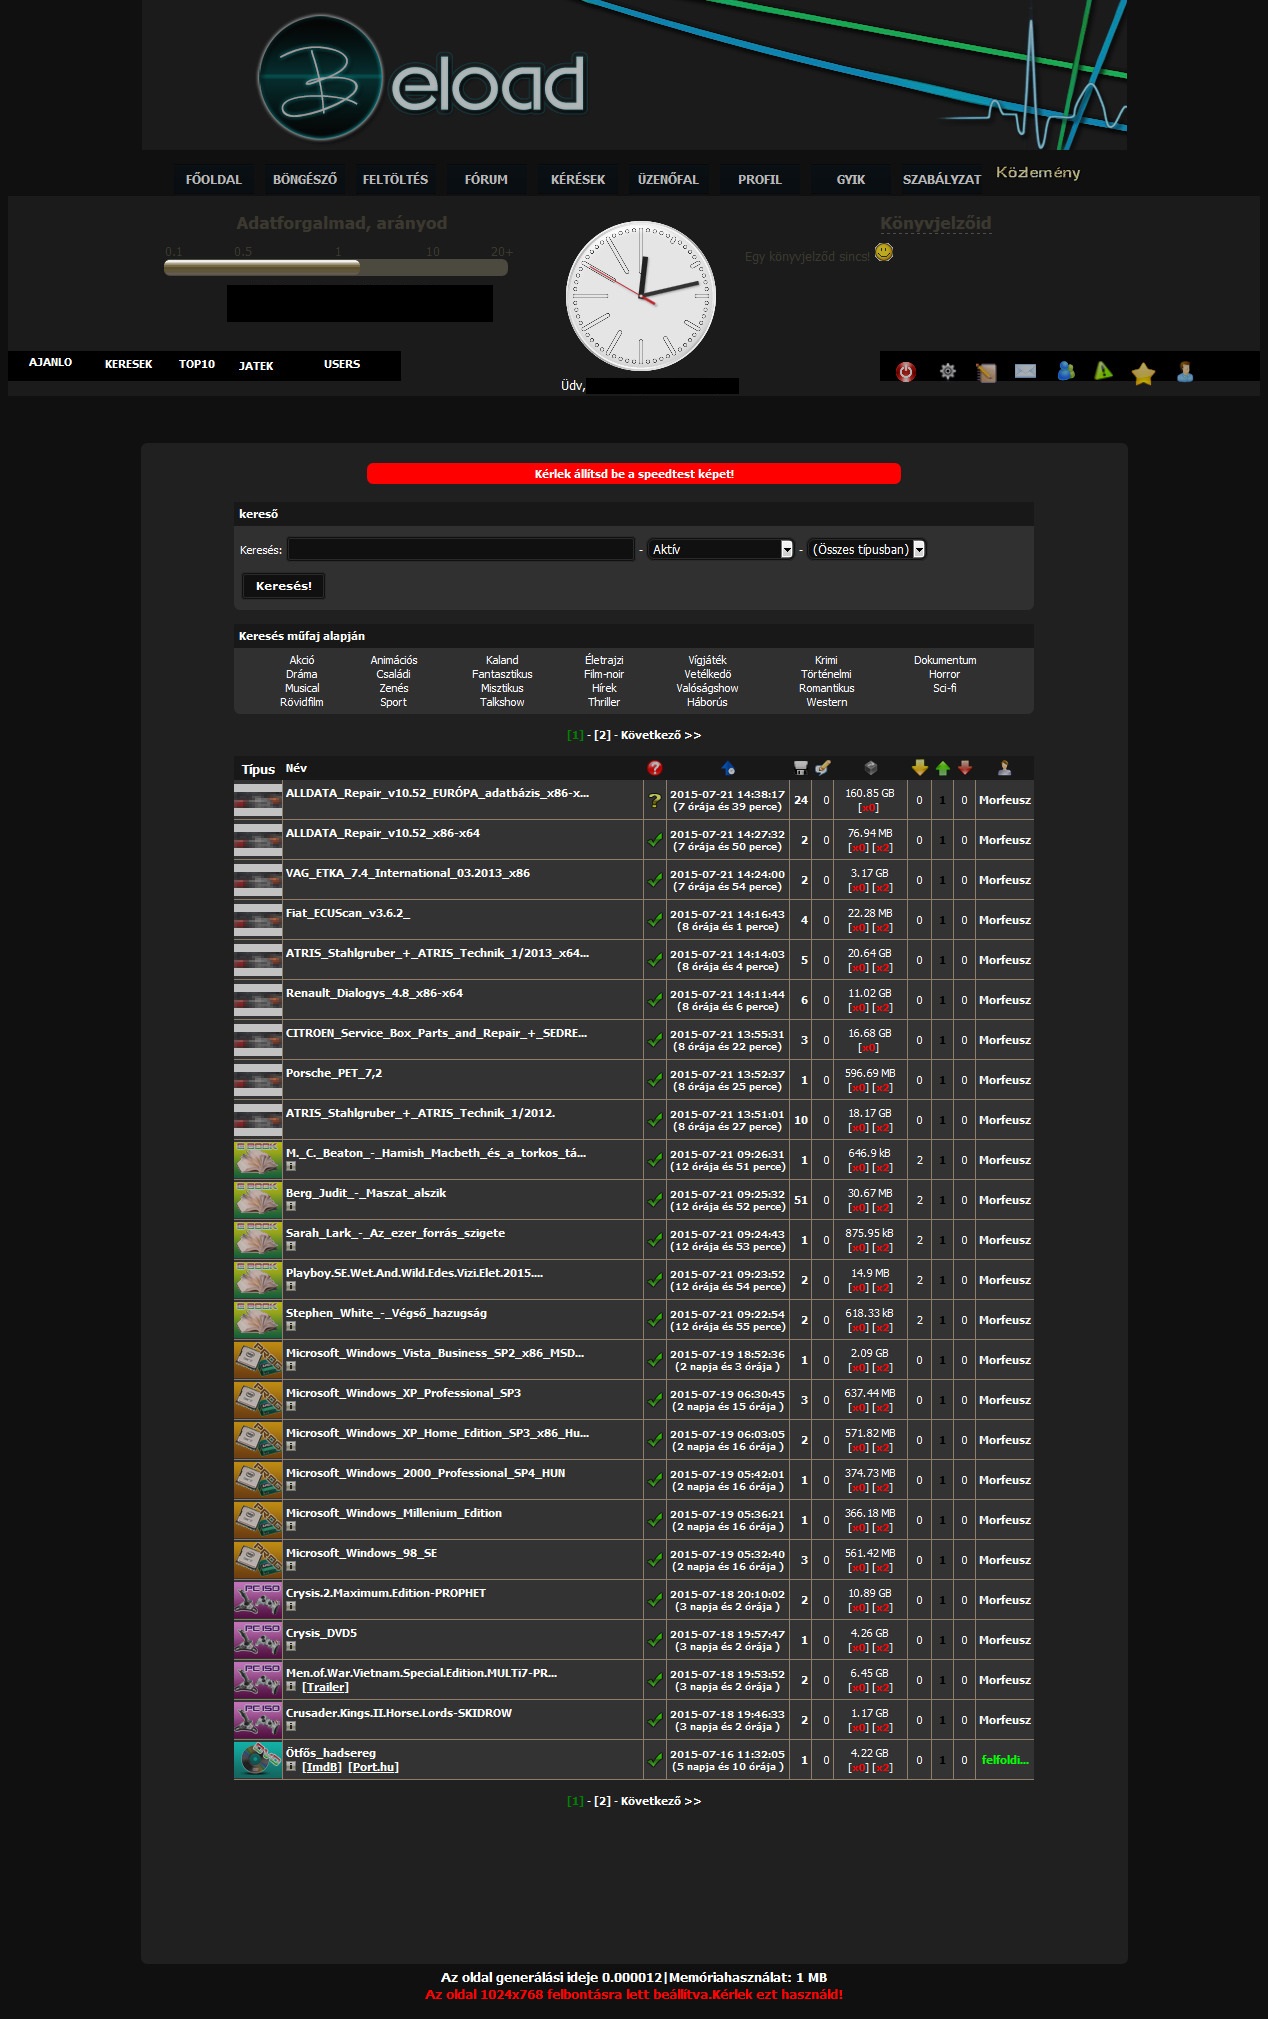Open the FÓRUM menu item
This screenshot has width=1268, height=2019.
point(486,179)
